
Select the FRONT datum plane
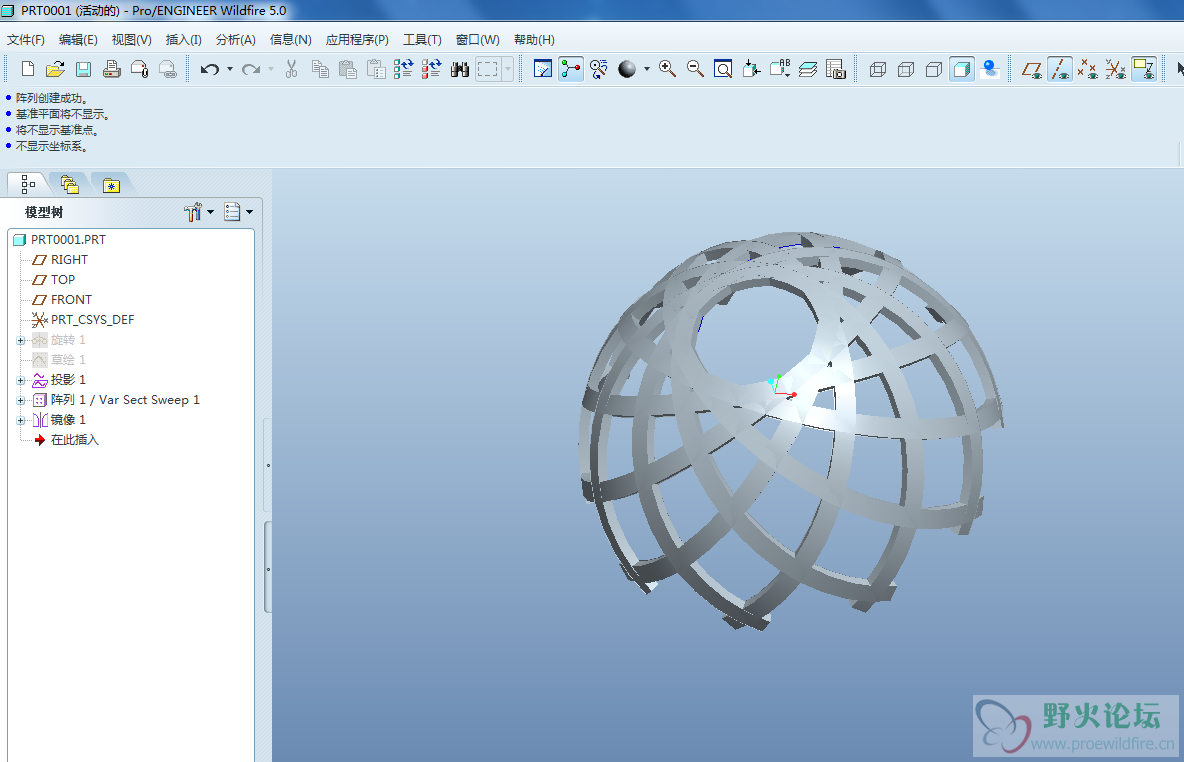pyautogui.click(x=71, y=300)
